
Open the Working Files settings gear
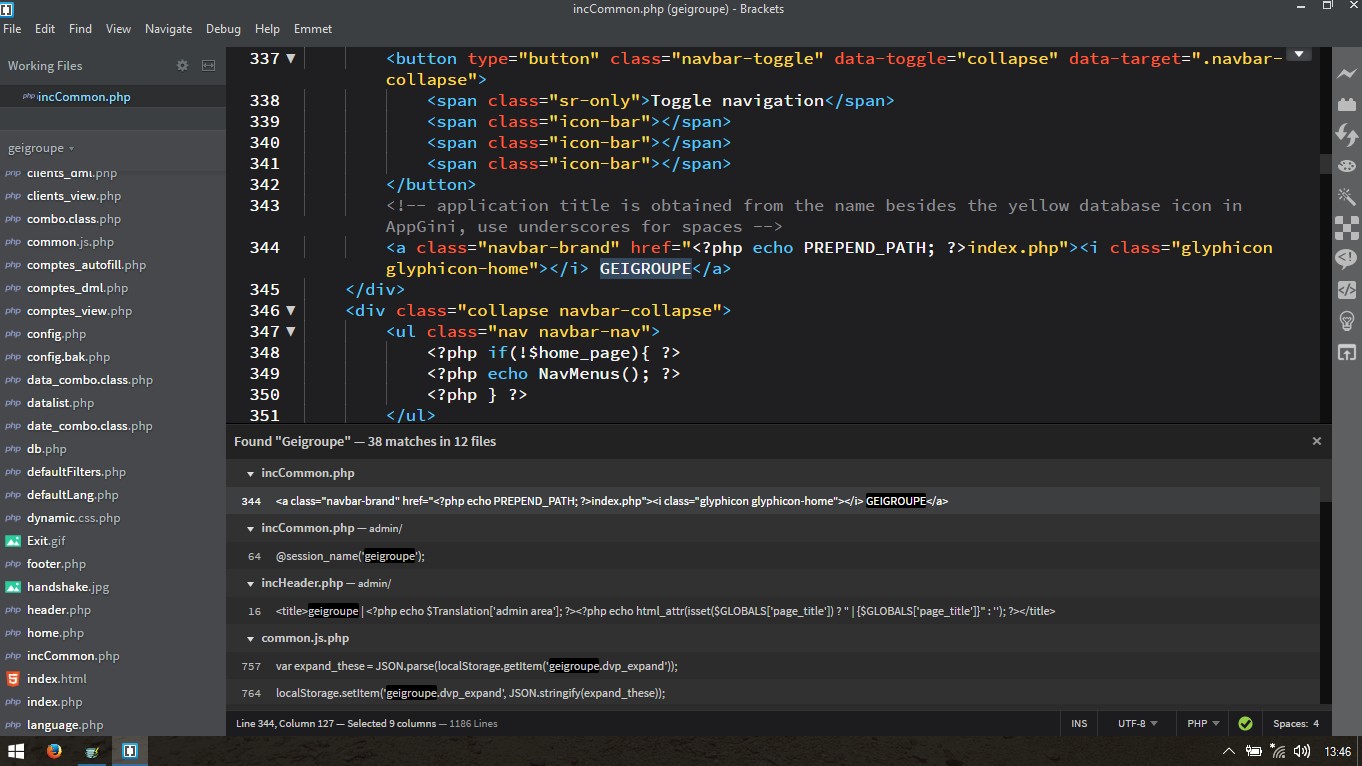point(182,66)
